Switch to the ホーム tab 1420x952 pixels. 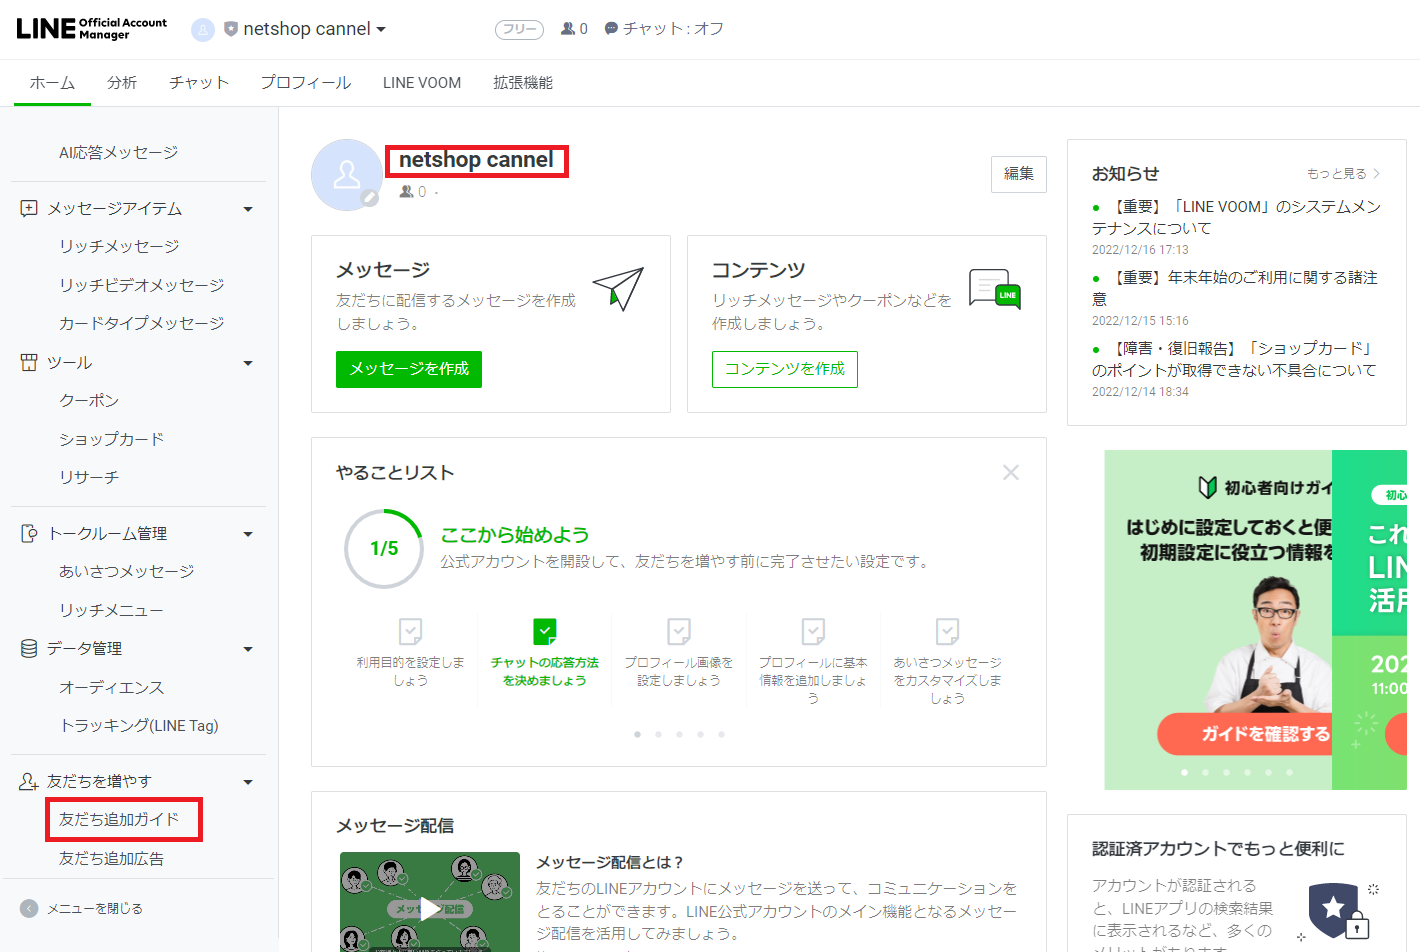click(52, 83)
